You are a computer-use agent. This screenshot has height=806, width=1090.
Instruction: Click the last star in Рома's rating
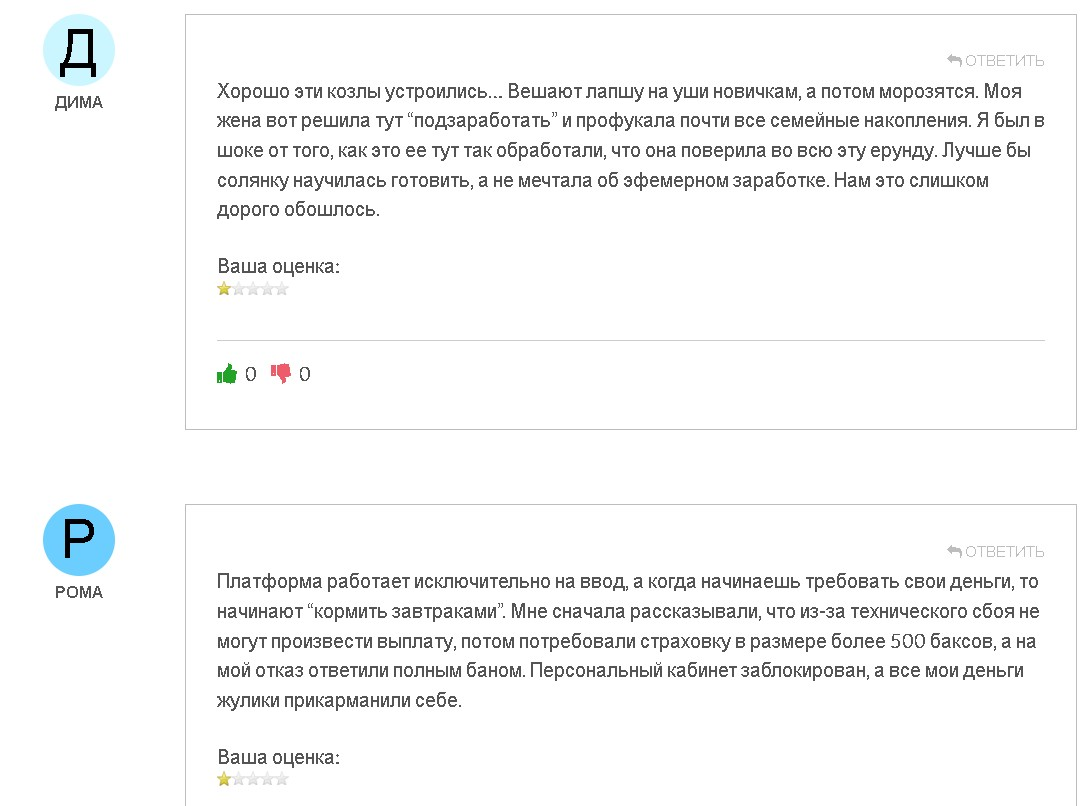[x=282, y=779]
